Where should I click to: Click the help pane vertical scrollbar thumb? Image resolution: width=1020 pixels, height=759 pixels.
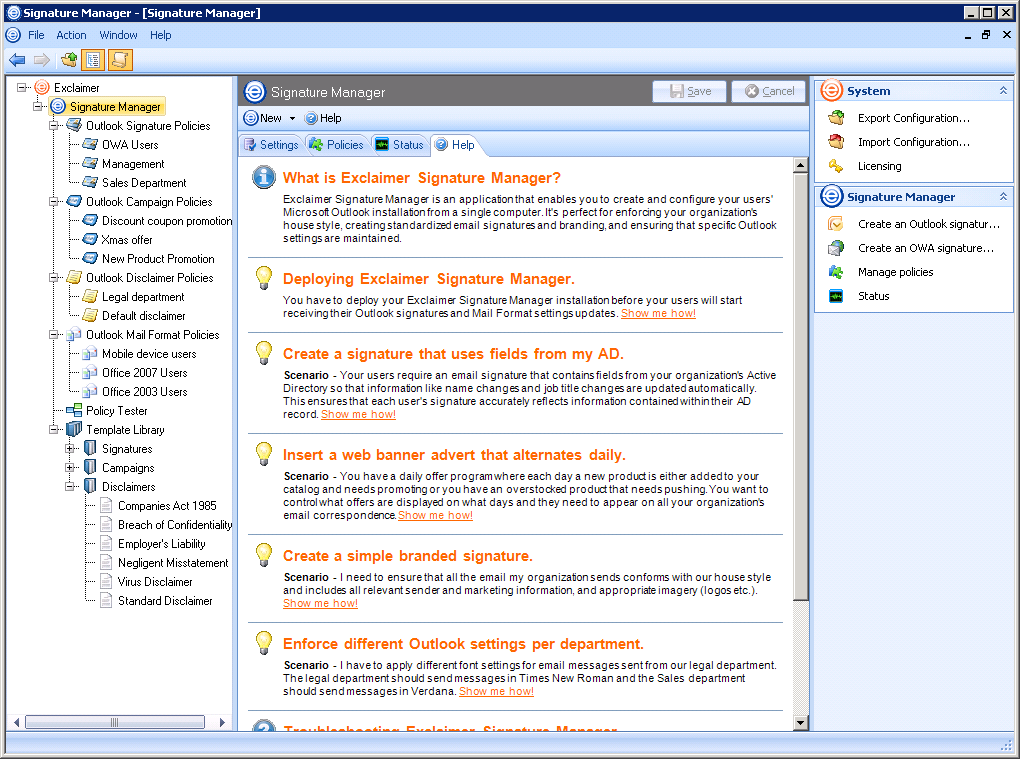(x=801, y=386)
